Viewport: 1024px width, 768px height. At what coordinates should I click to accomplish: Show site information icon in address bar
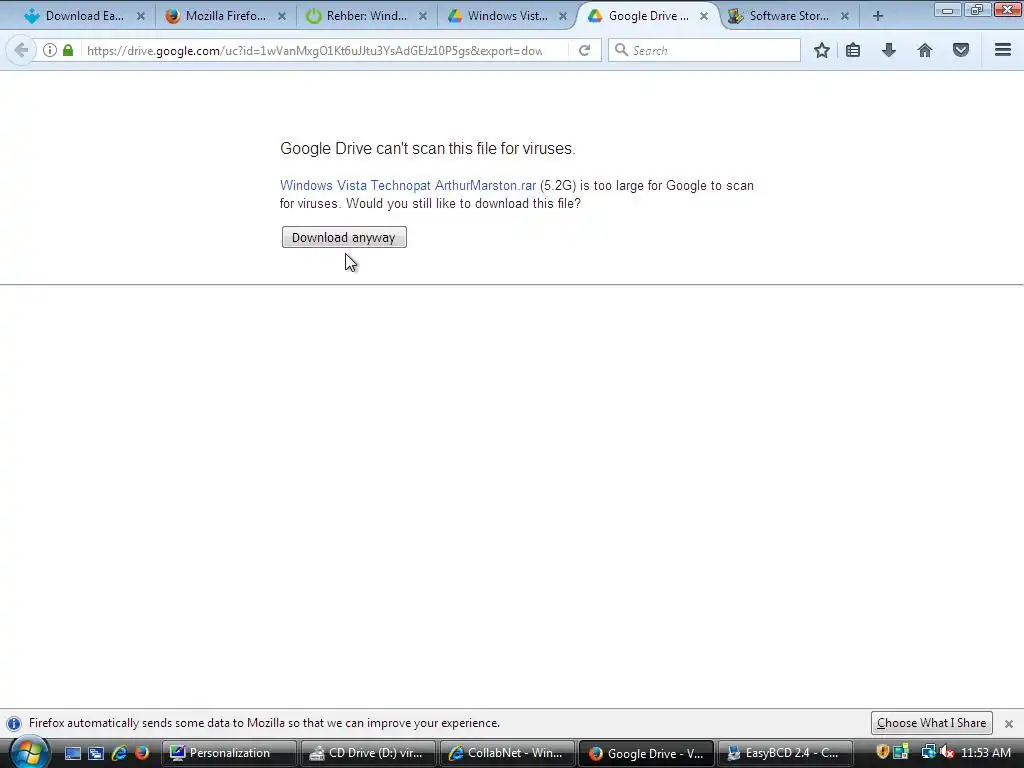50,50
